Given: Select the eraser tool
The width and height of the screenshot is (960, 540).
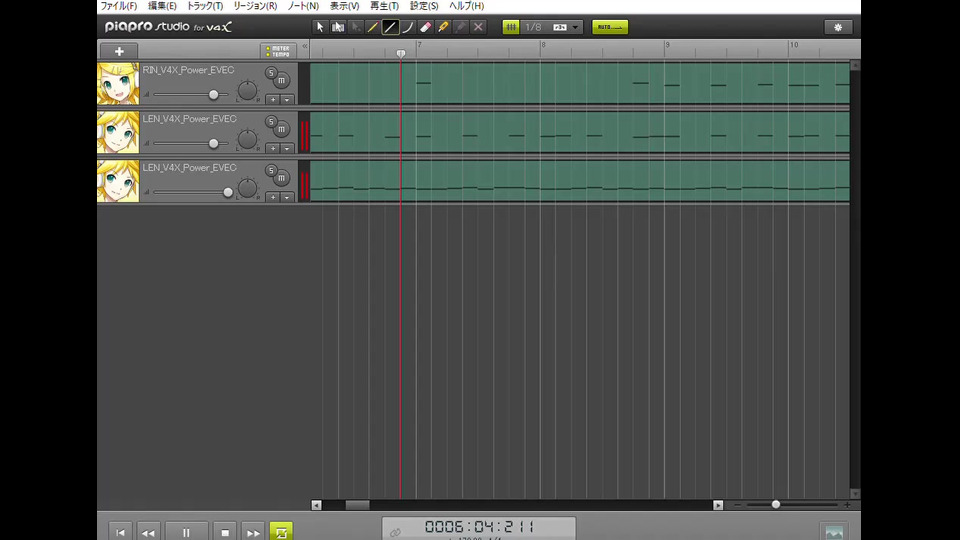Looking at the screenshot, I should coord(426,27).
